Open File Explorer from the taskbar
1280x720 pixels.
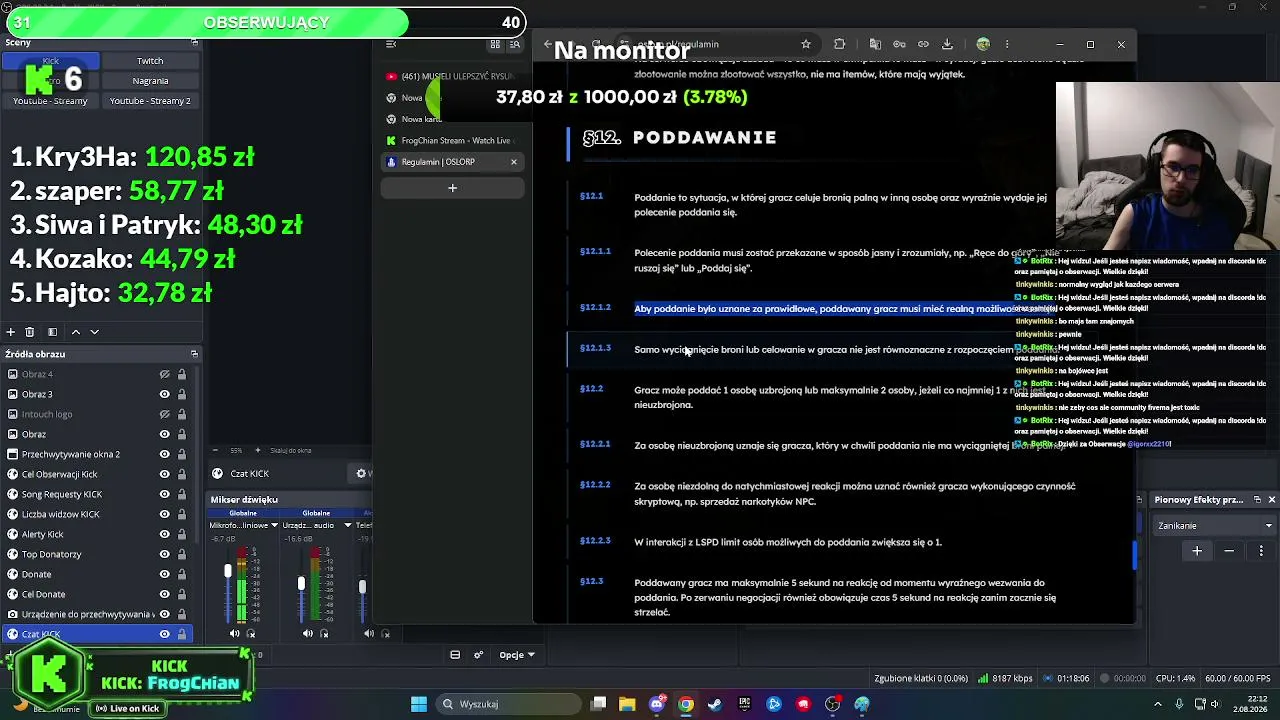click(x=627, y=704)
